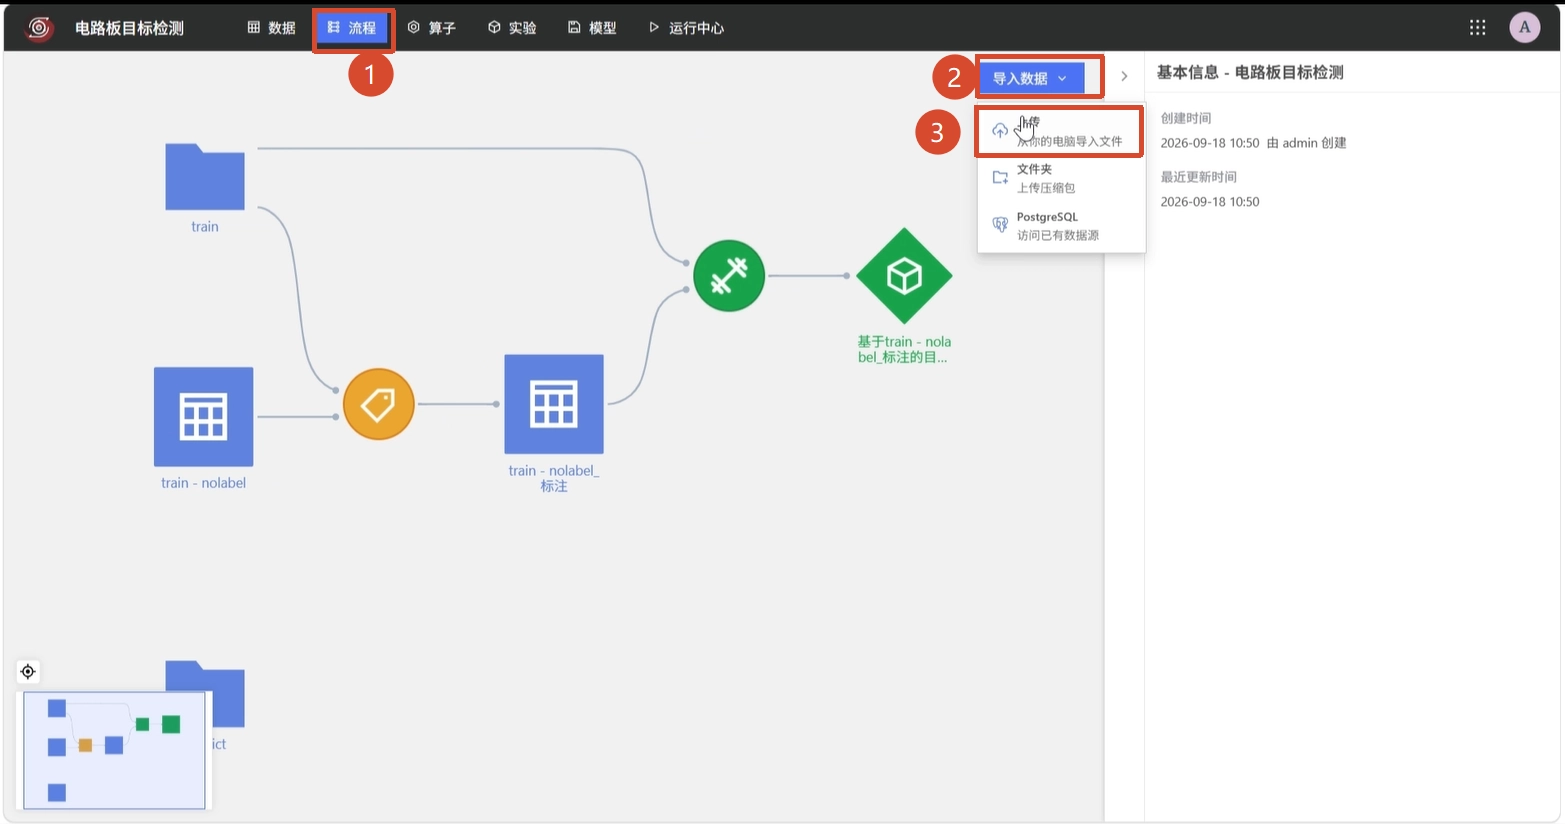The image size is (1565, 824).
Task: Select the train folder node
Action: pos(205,177)
